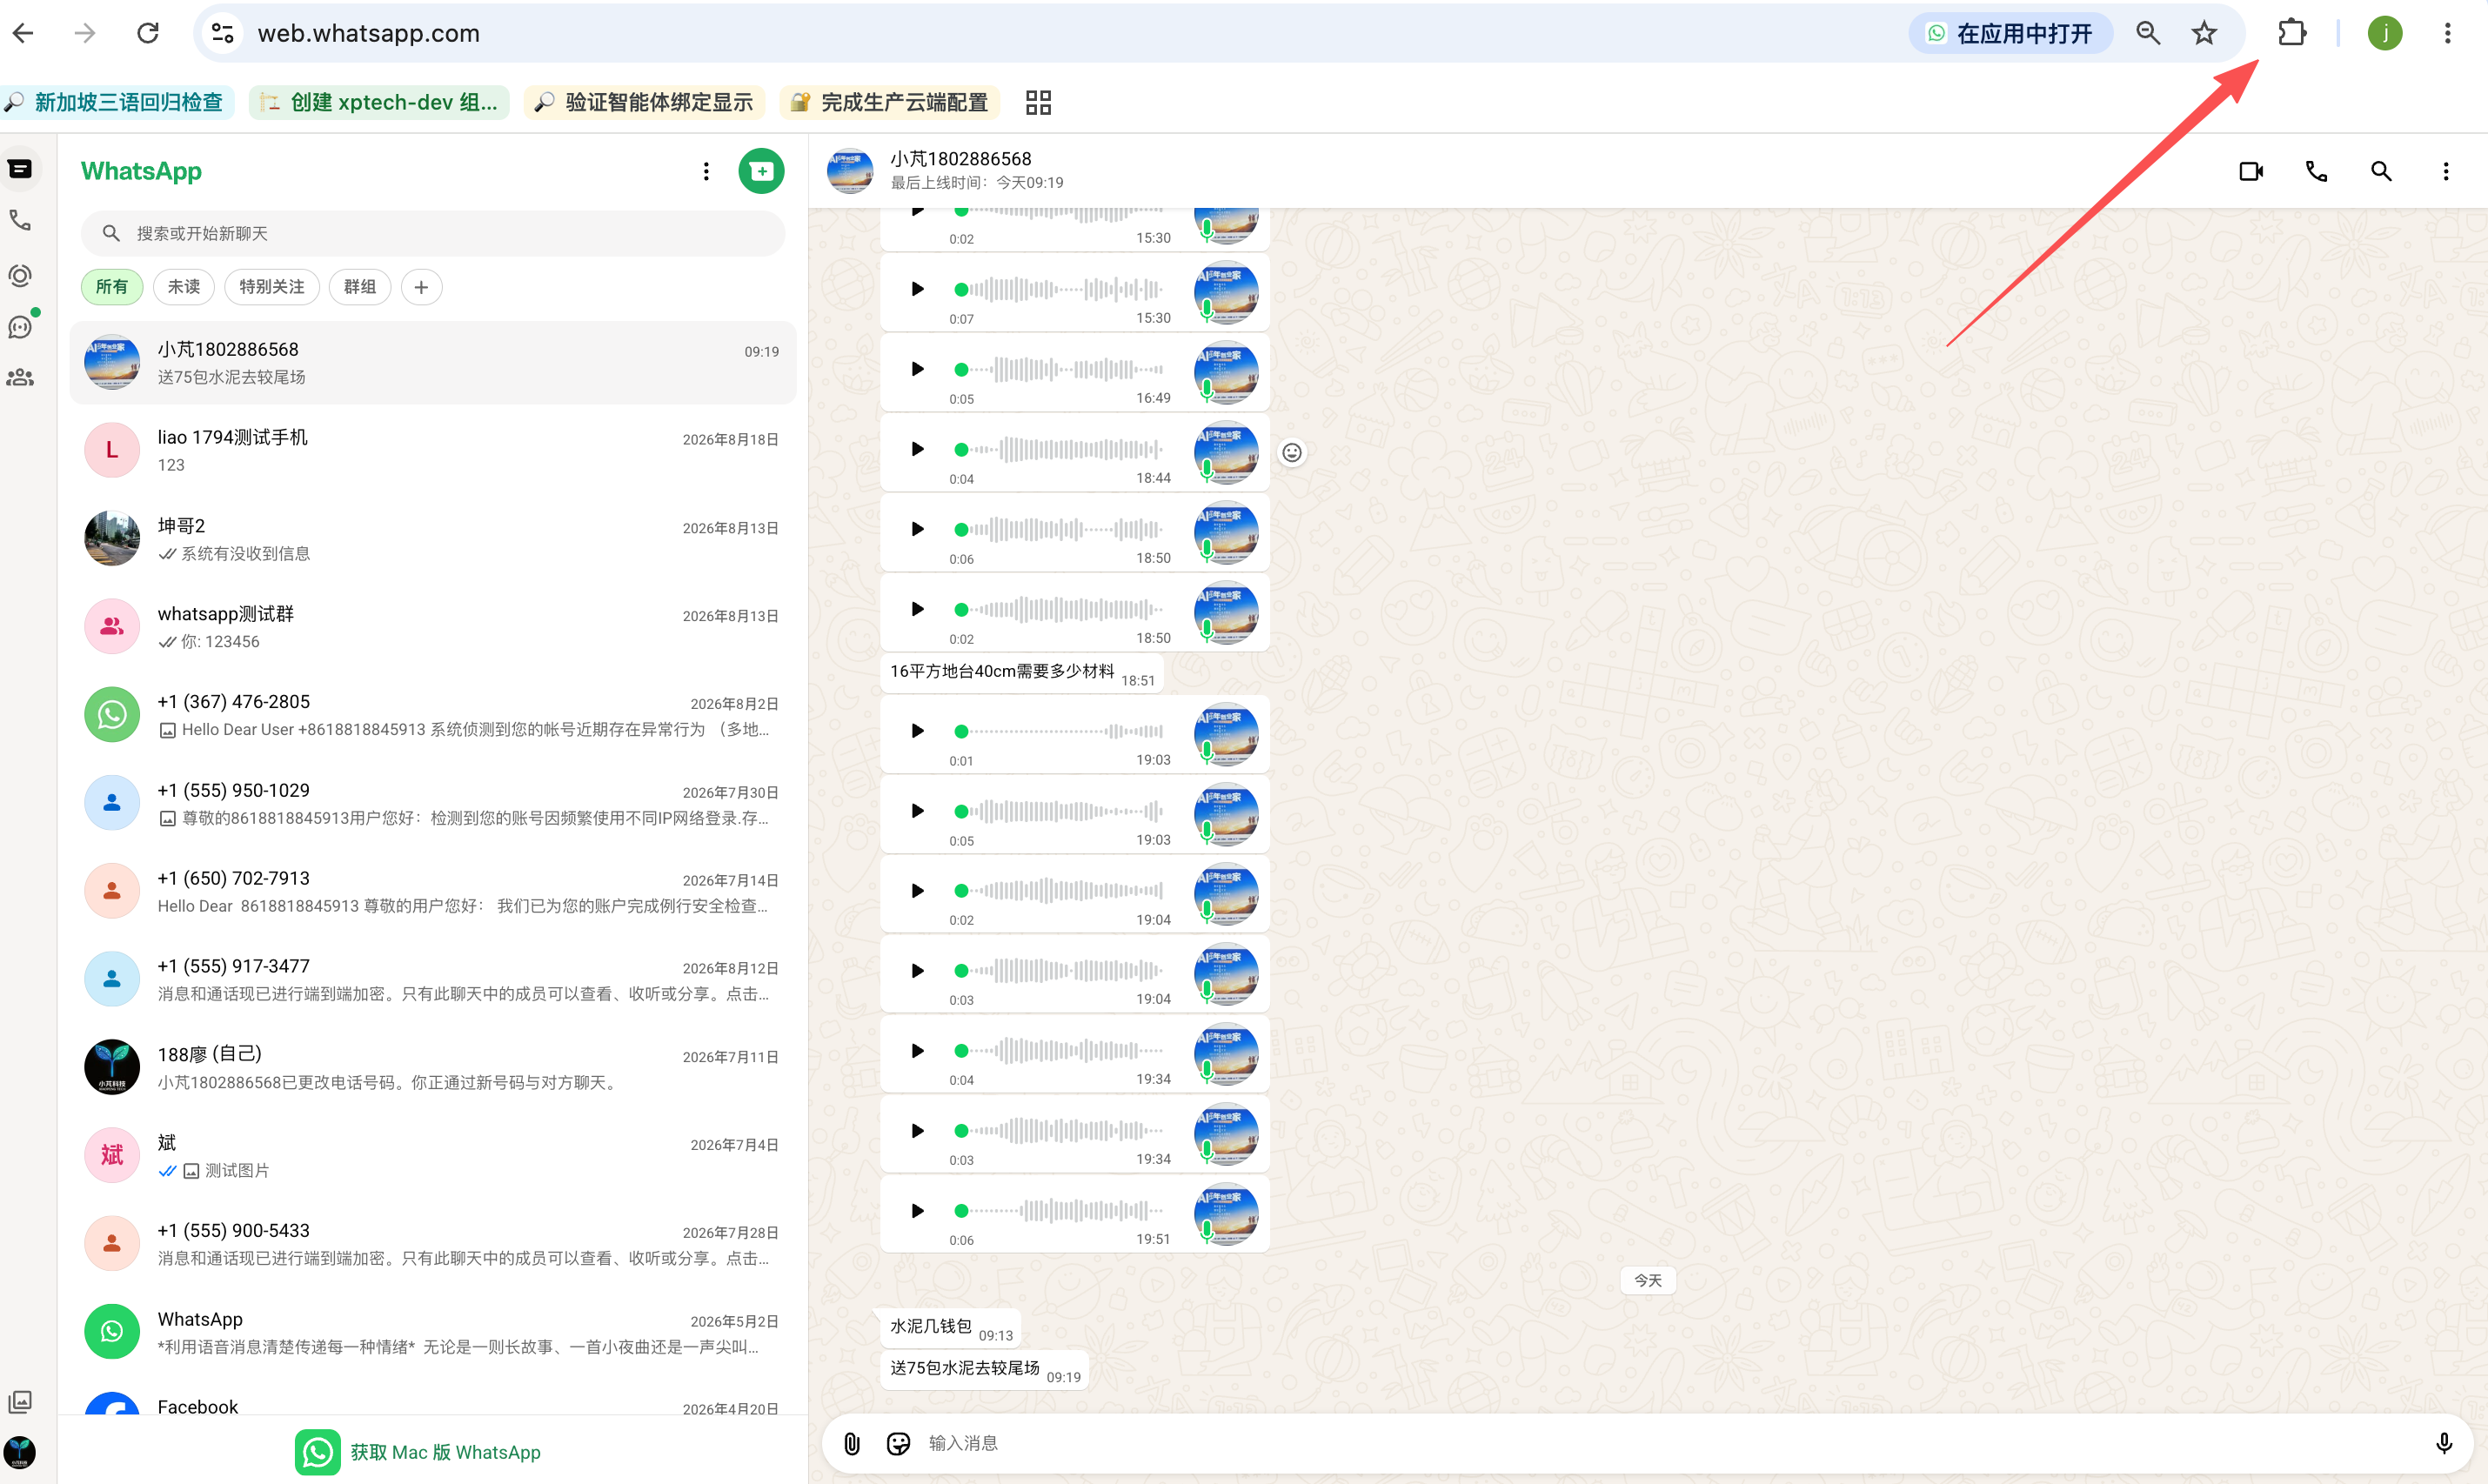The height and width of the screenshot is (1484, 2488).
Task: Open chat with 188廖 (自己)
Action: click(x=433, y=1067)
